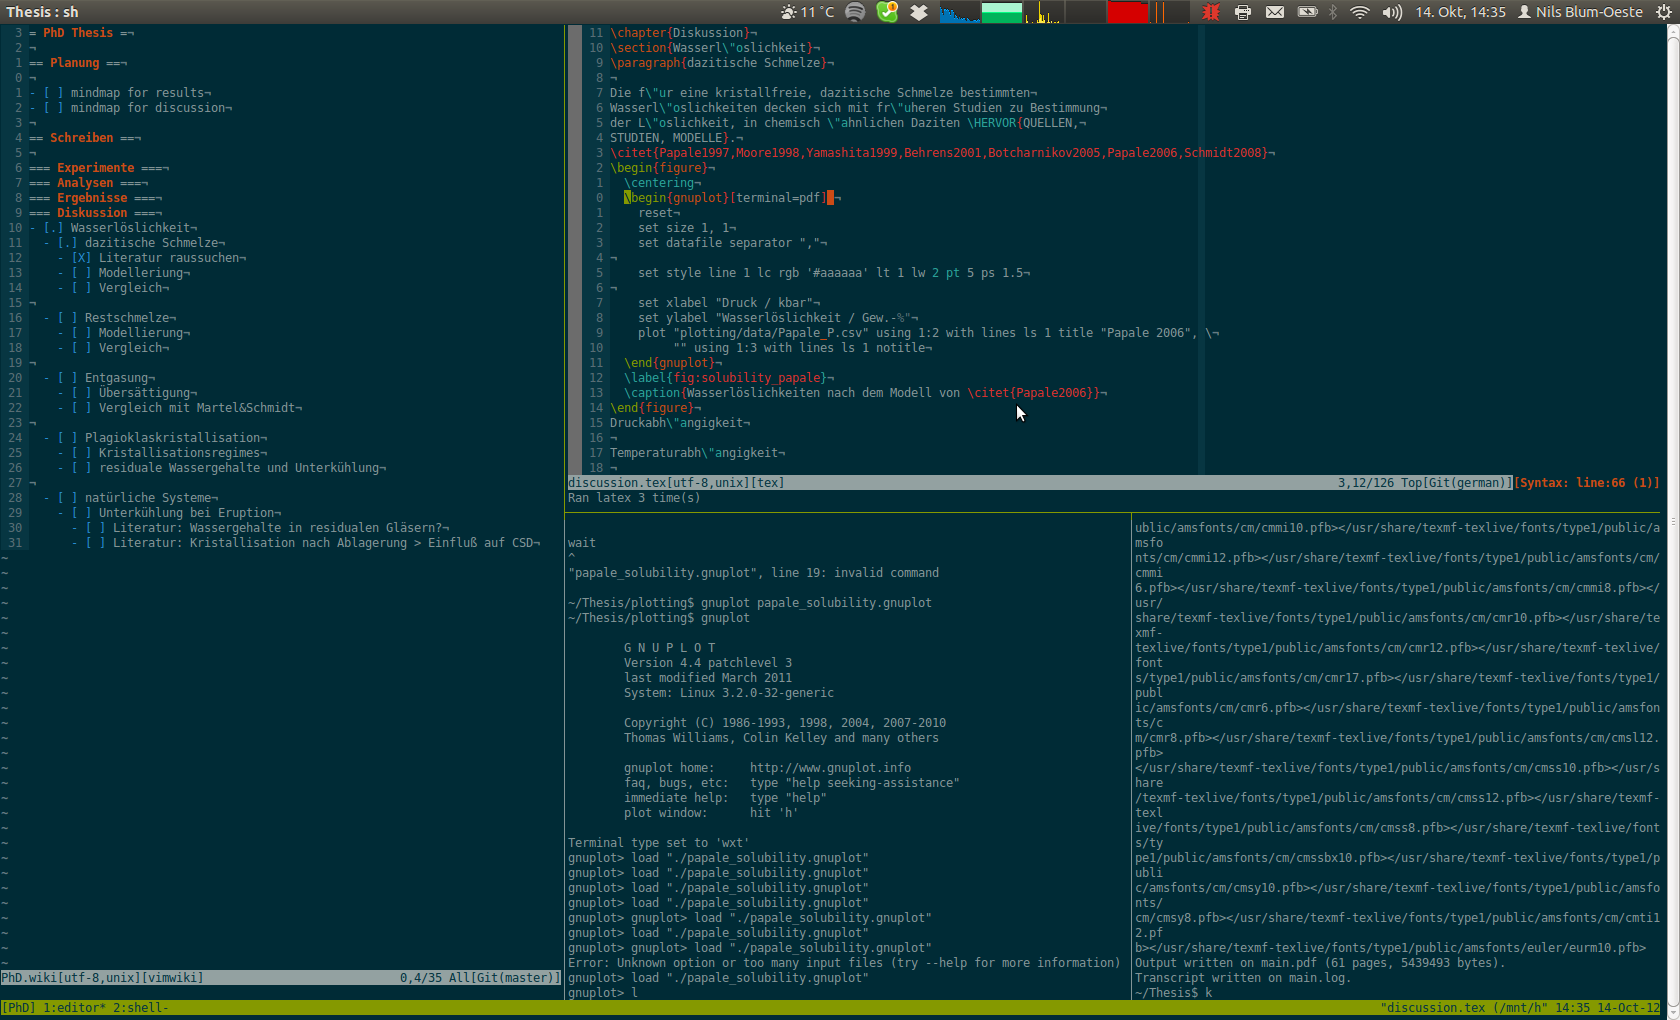Click the http://www.gnuplot.info URL
This screenshot has height=1020, width=1680.
click(830, 768)
